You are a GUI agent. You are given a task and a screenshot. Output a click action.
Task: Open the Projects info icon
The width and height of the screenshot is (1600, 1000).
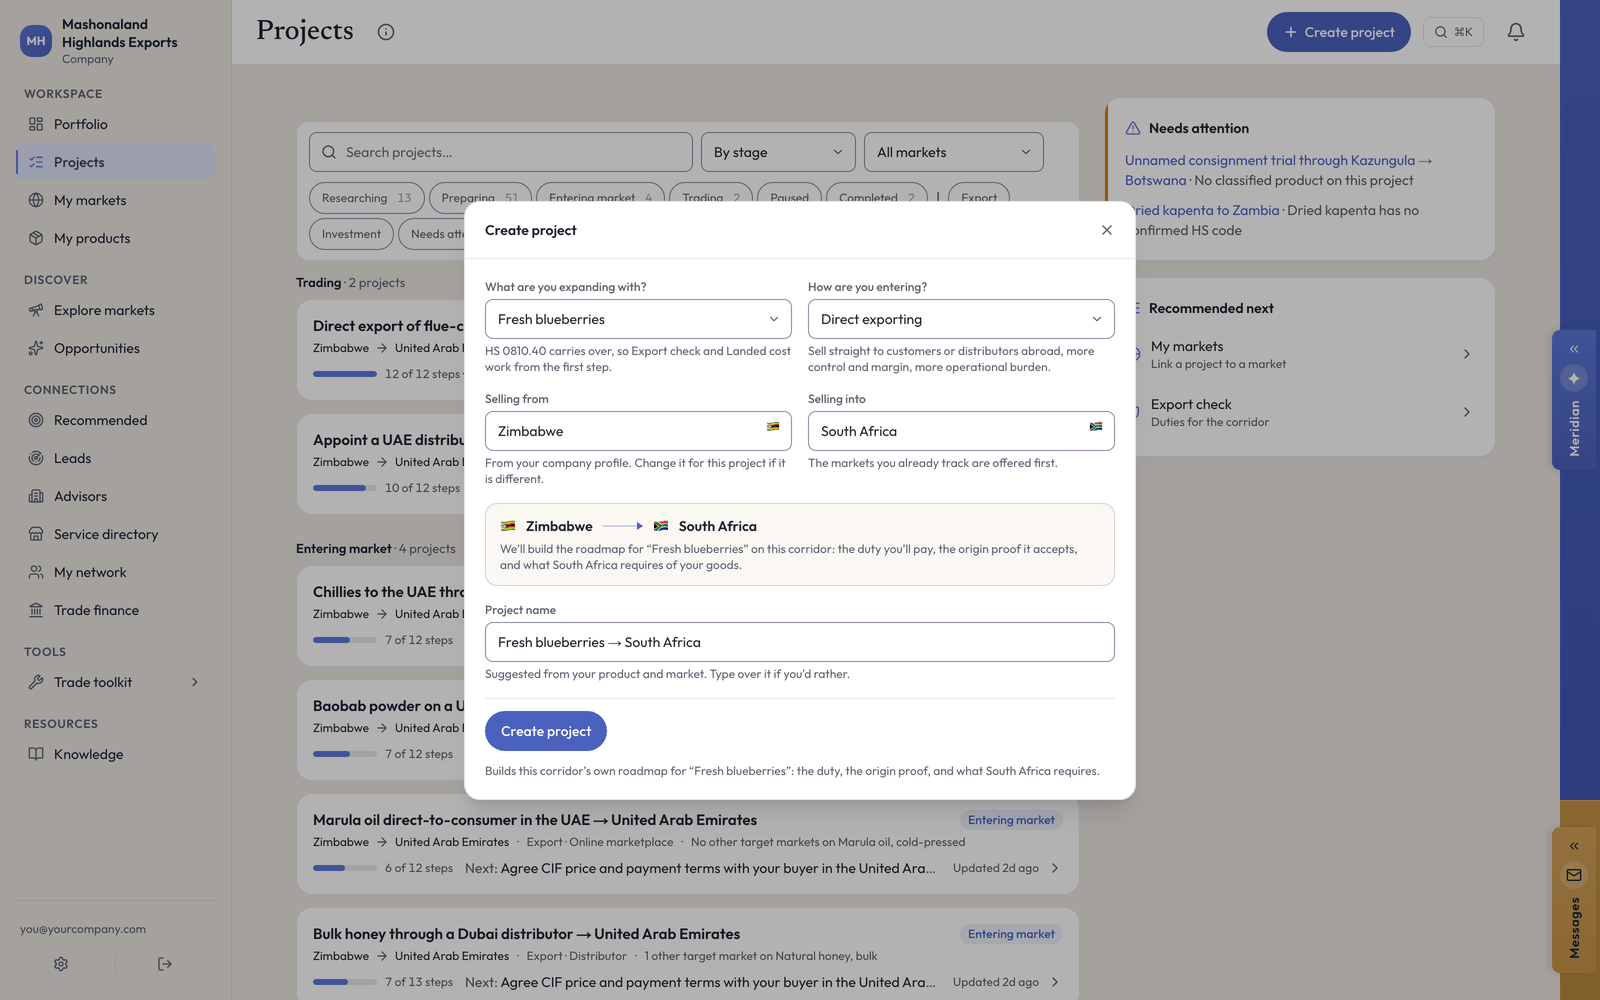386,32
